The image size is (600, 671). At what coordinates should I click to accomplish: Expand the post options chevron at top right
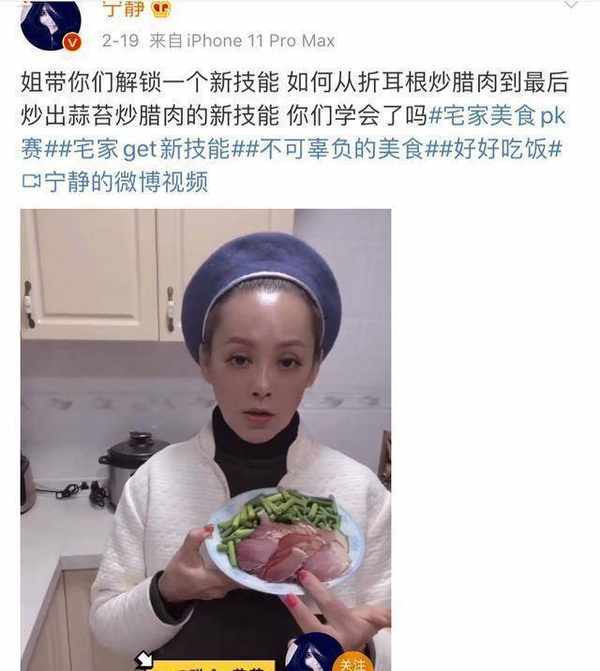[571, 4]
